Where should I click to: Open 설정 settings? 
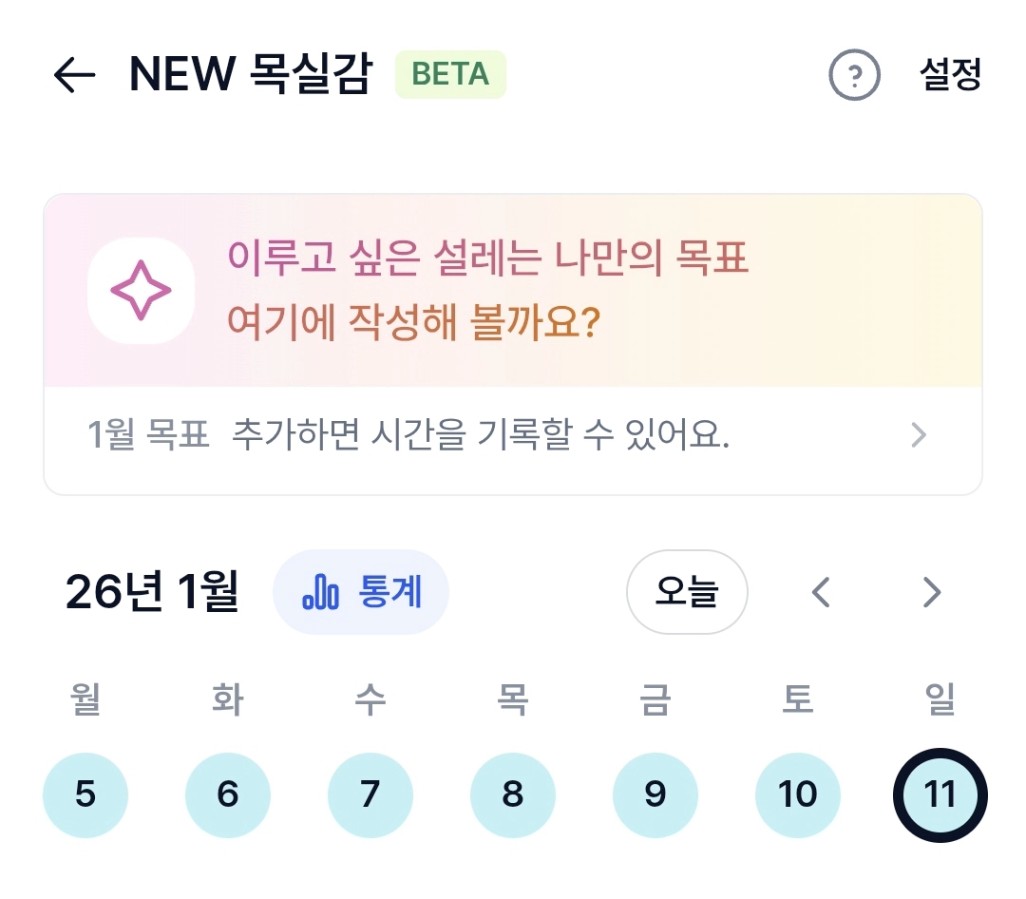coord(950,75)
